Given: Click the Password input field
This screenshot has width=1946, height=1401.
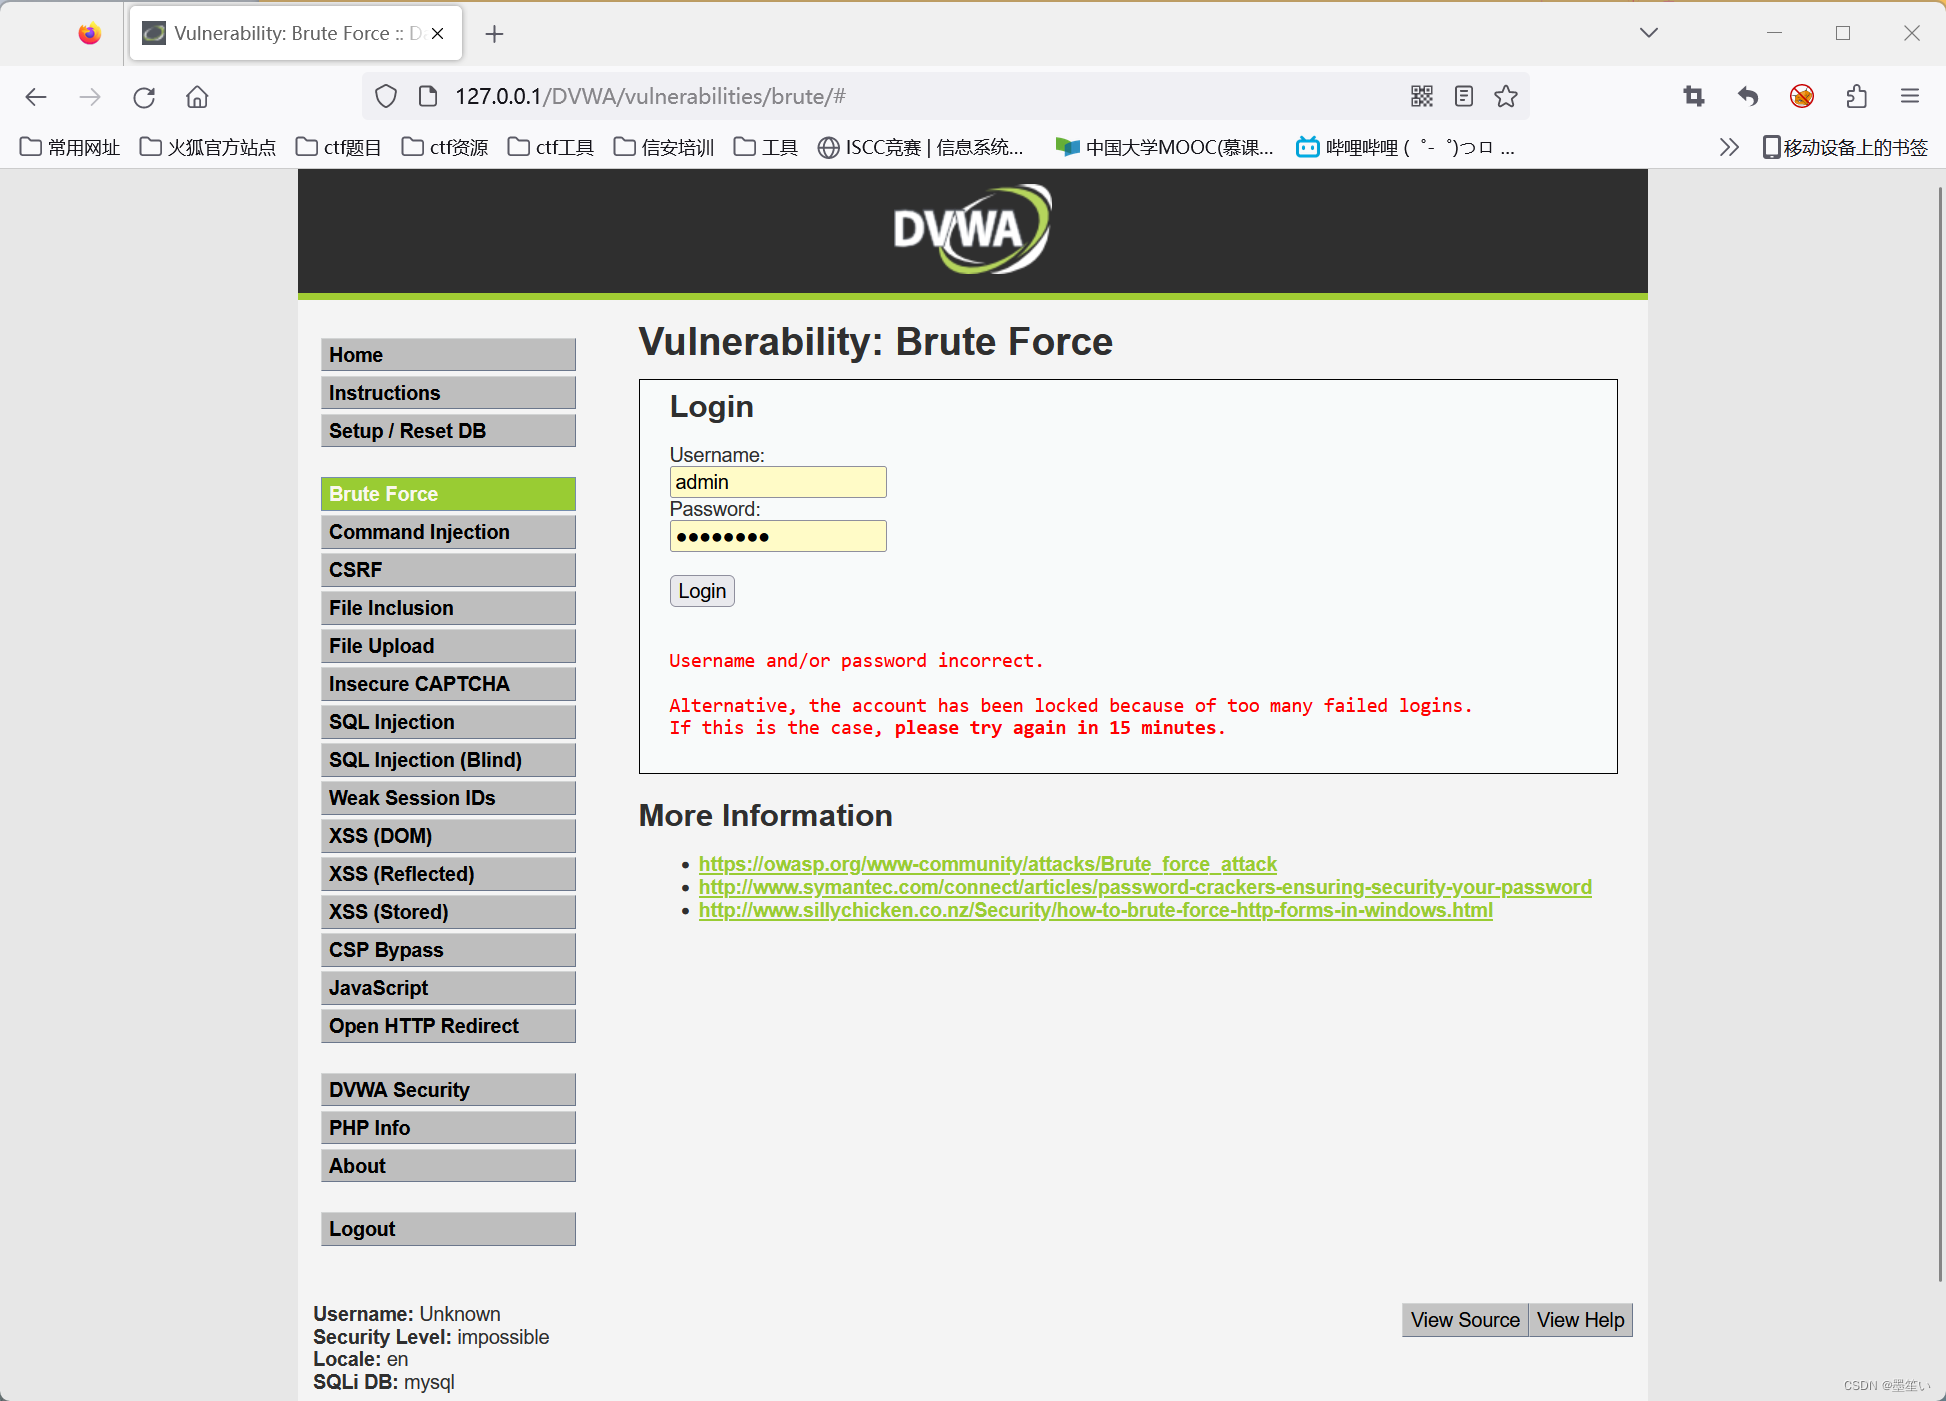Looking at the screenshot, I should click(x=780, y=537).
